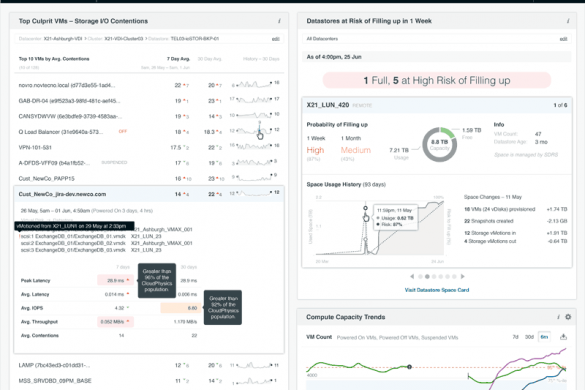Expand the A-DFDS-VFF09 VM row
The height and width of the screenshot is (390, 585).
pos(149,163)
